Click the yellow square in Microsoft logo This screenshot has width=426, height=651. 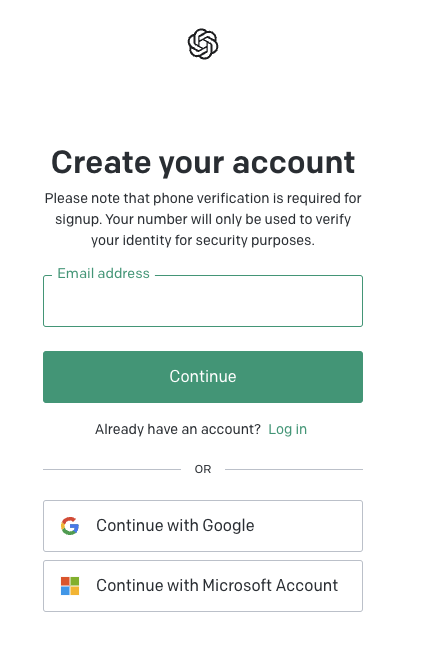point(75,591)
